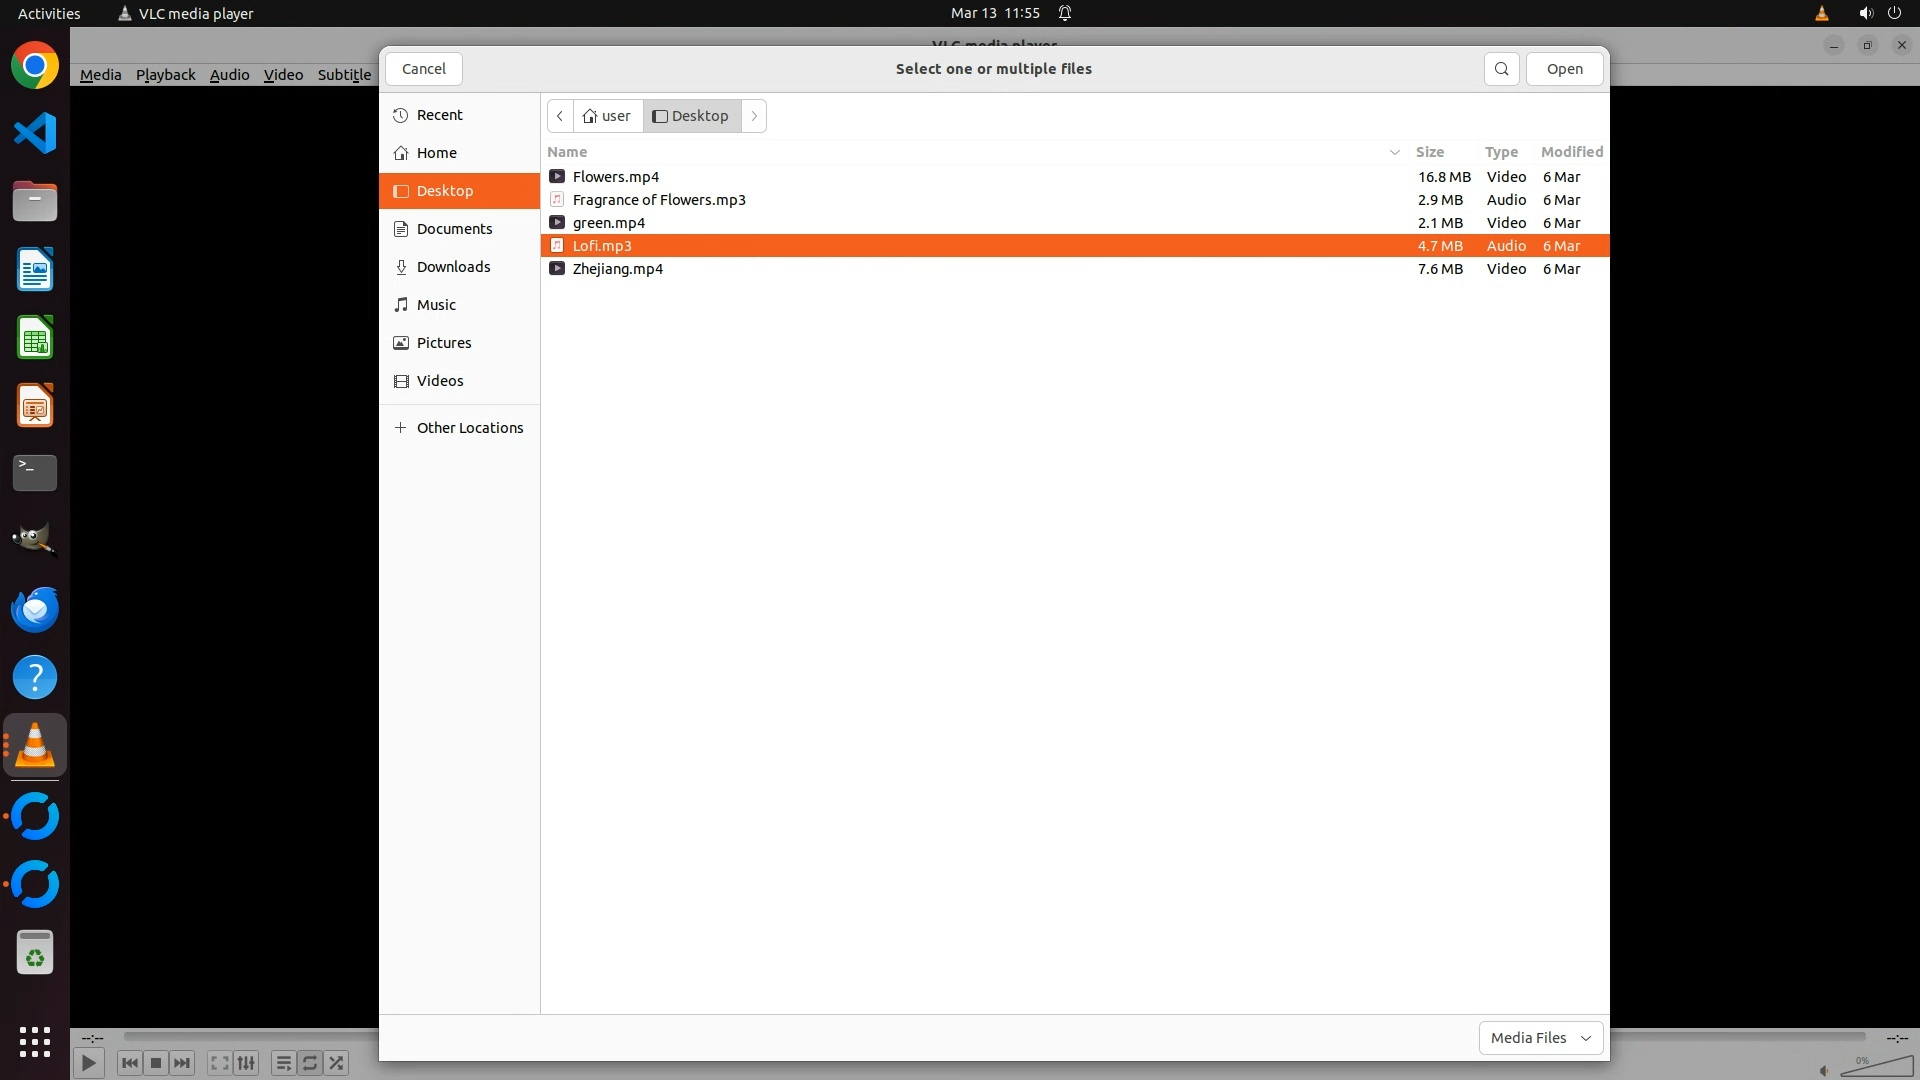Go back with the path bar left arrow
Screen dimensions: 1920x1080
click(x=560, y=116)
